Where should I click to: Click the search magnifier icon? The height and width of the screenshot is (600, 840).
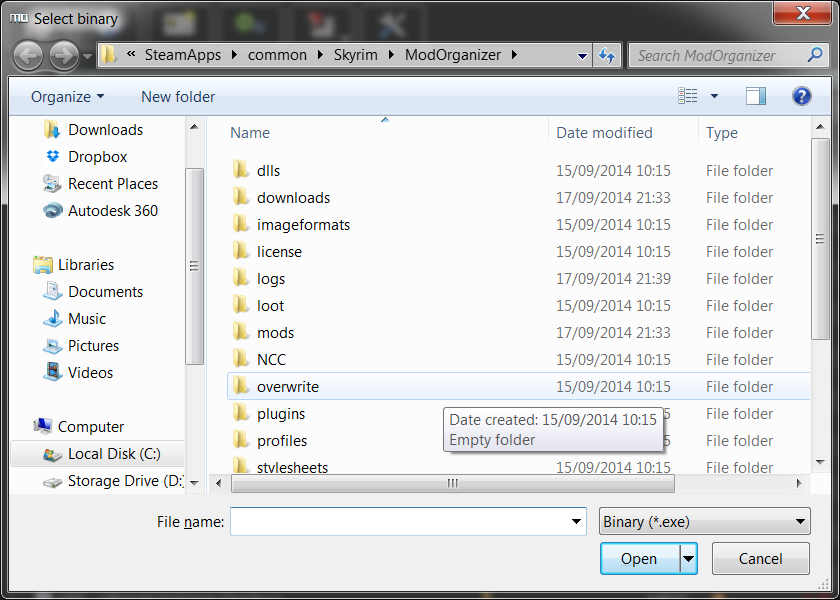tap(815, 55)
